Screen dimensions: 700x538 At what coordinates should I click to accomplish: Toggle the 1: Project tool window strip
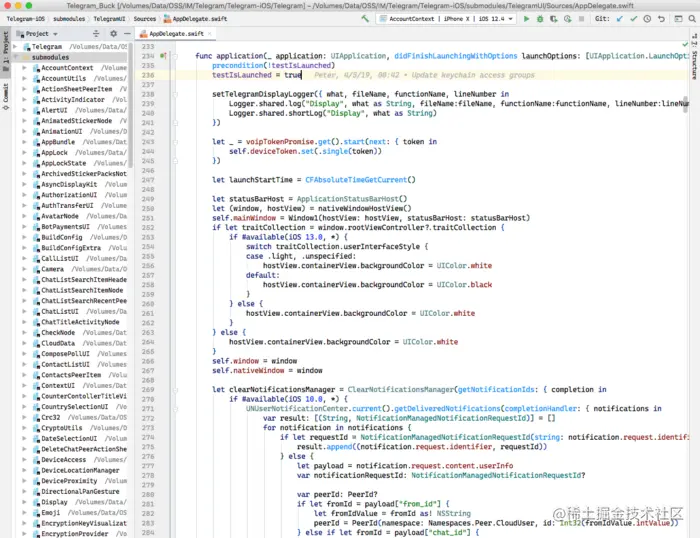(x=6, y=50)
